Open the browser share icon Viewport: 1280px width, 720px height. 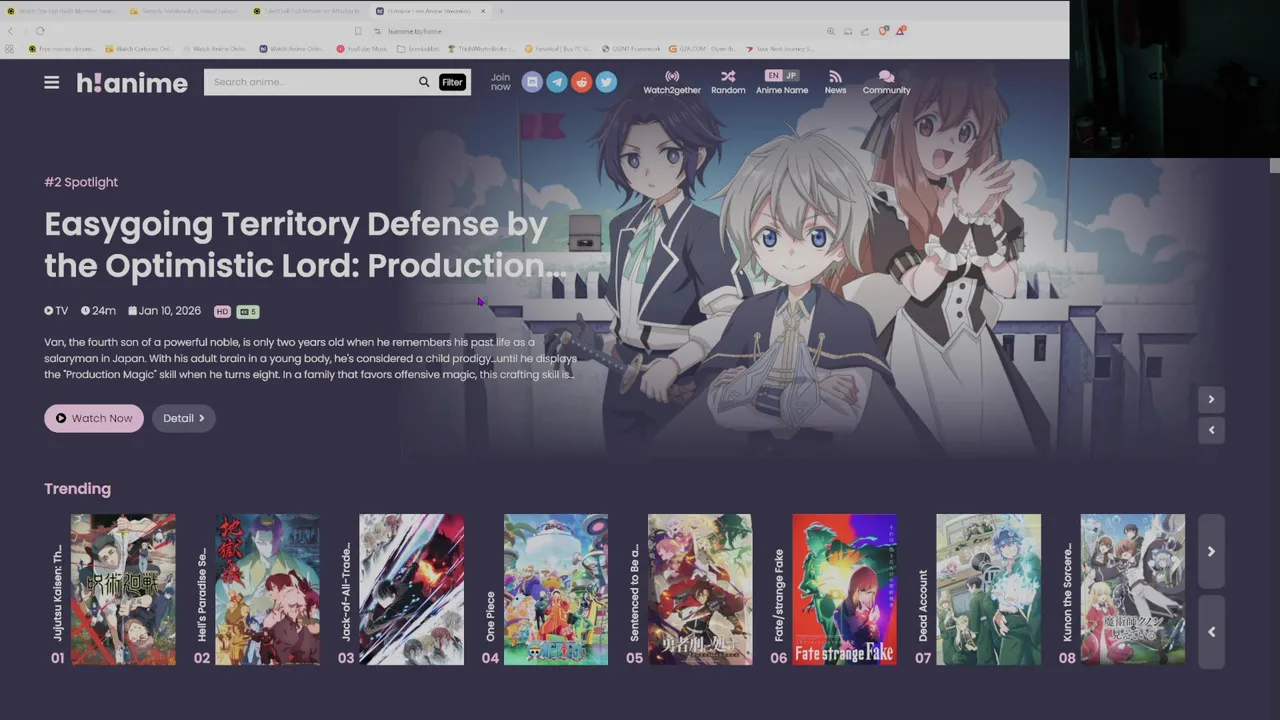click(x=865, y=31)
